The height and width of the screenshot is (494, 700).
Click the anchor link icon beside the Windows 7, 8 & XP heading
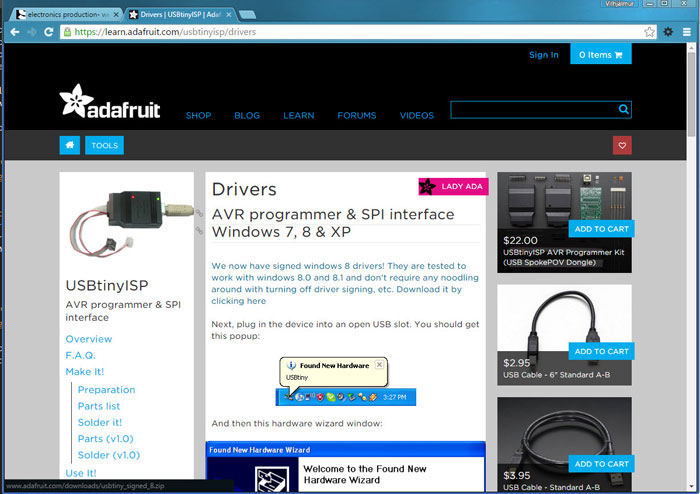pos(199,230)
